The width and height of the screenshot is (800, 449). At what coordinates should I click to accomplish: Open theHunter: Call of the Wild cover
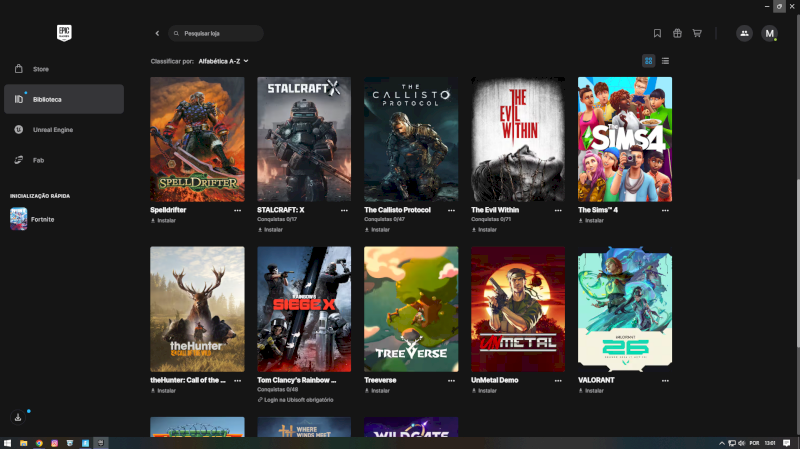coord(197,309)
